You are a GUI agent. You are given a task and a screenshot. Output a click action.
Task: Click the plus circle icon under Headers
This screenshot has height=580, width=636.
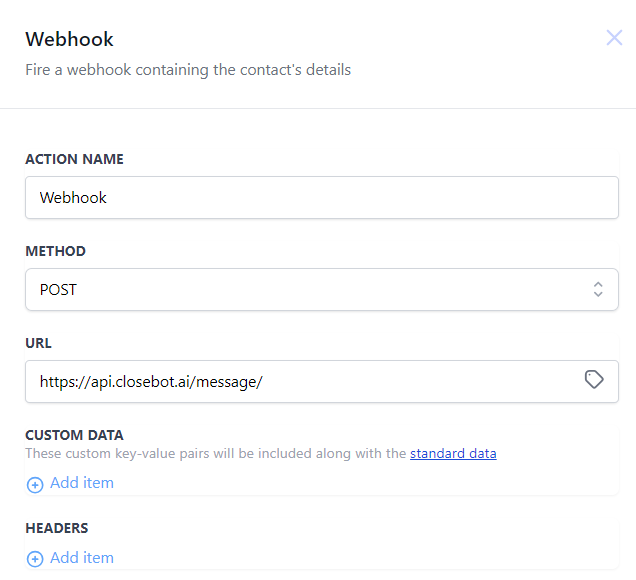[35, 559]
